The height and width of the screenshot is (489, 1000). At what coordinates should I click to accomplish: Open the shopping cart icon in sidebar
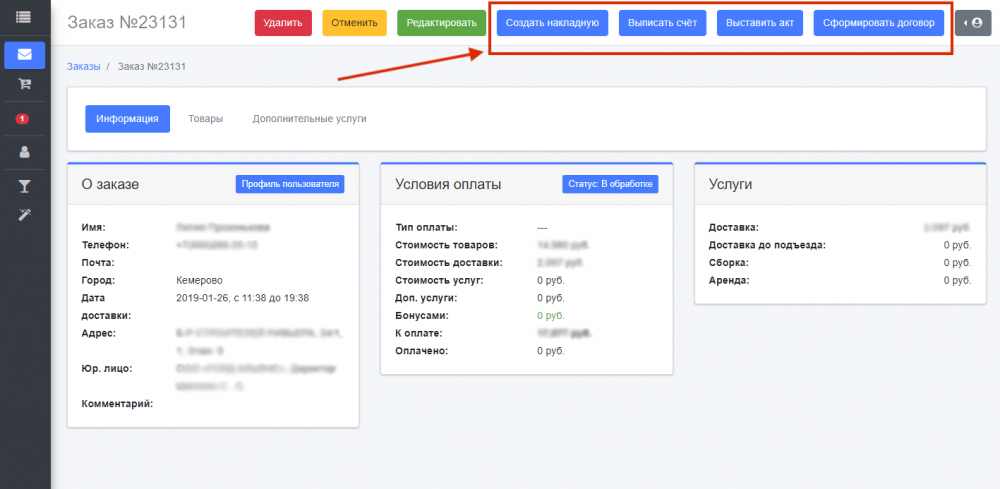pyautogui.click(x=24, y=84)
